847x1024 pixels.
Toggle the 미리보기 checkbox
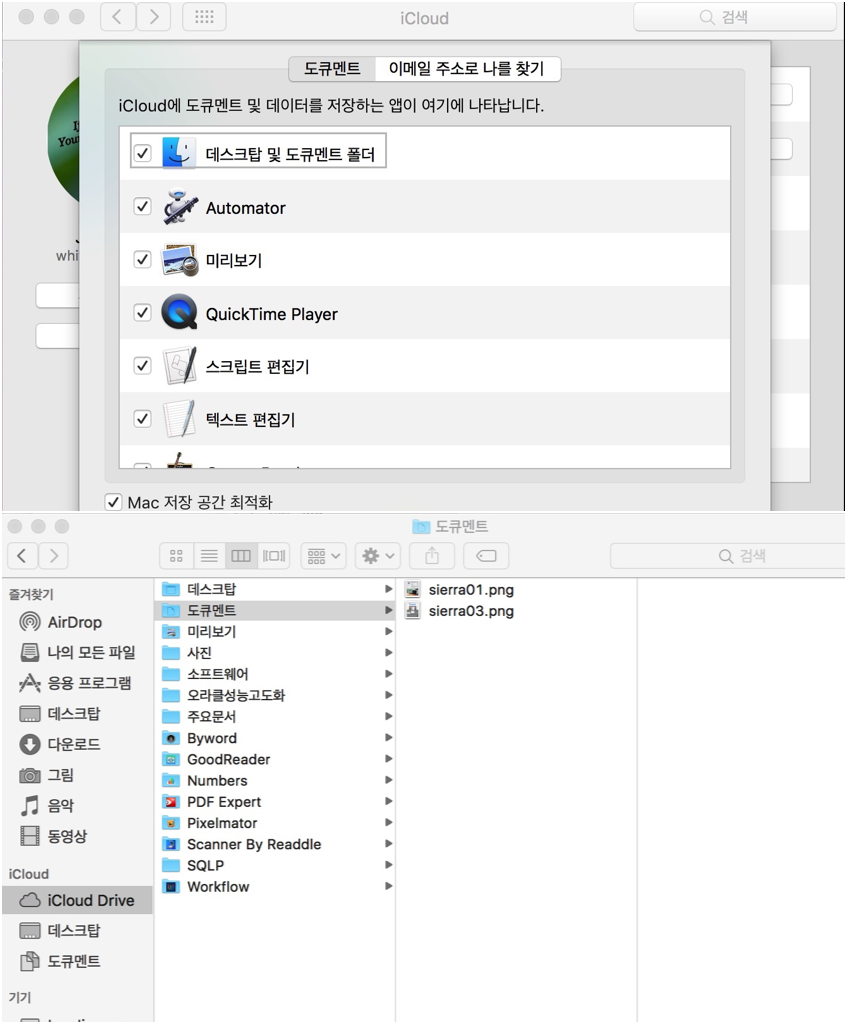pyautogui.click(x=142, y=260)
